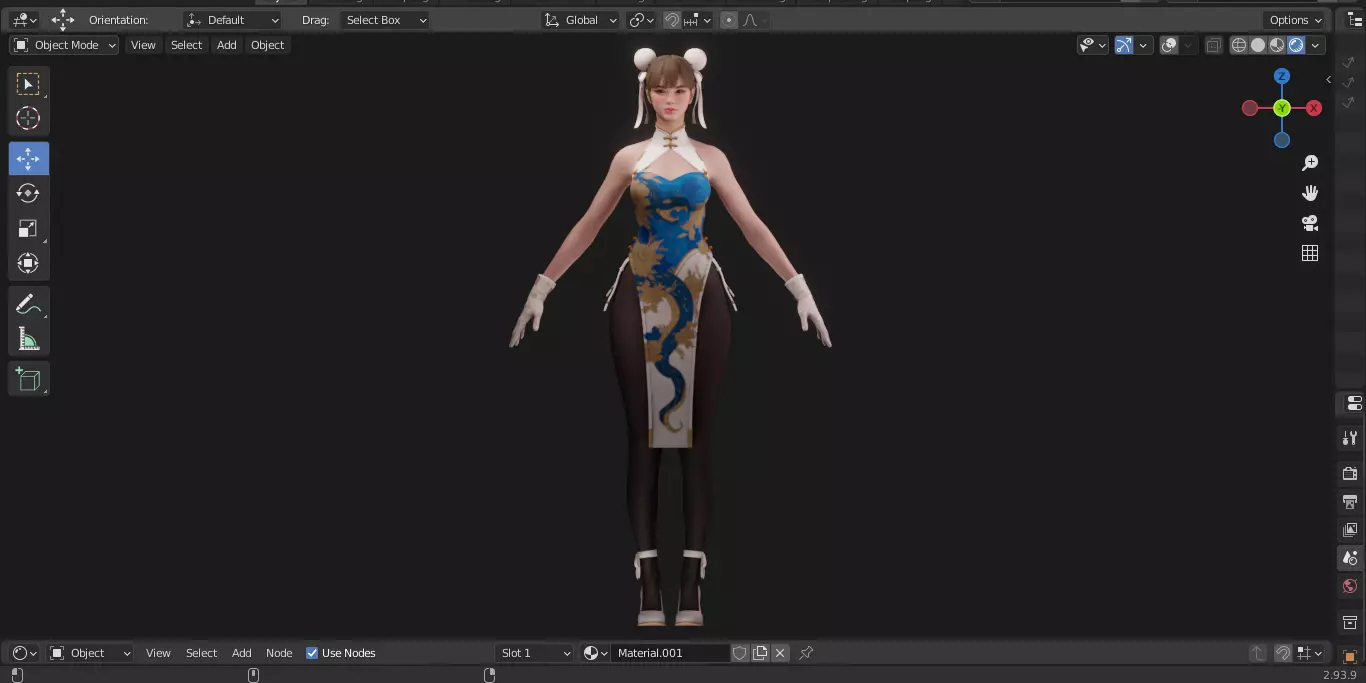Image resolution: width=1366 pixels, height=683 pixels.
Task: Open the viewport Add menu
Action: tap(227, 45)
